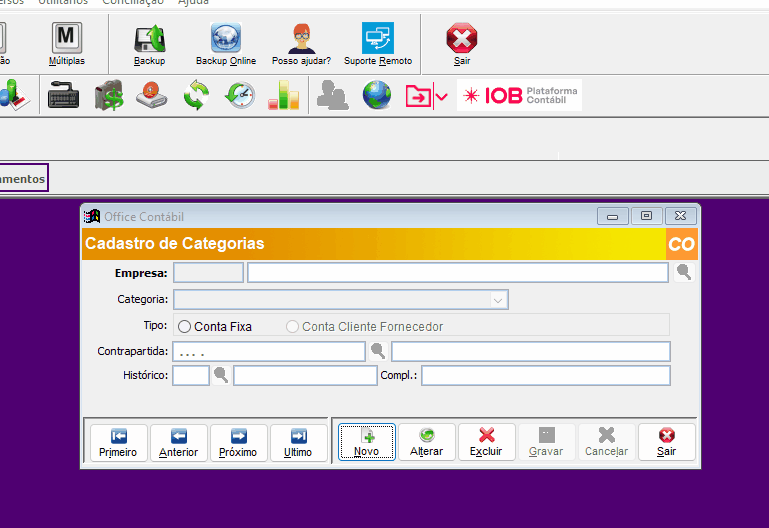
Task: Click the Empresa name field
Action: coord(458,273)
